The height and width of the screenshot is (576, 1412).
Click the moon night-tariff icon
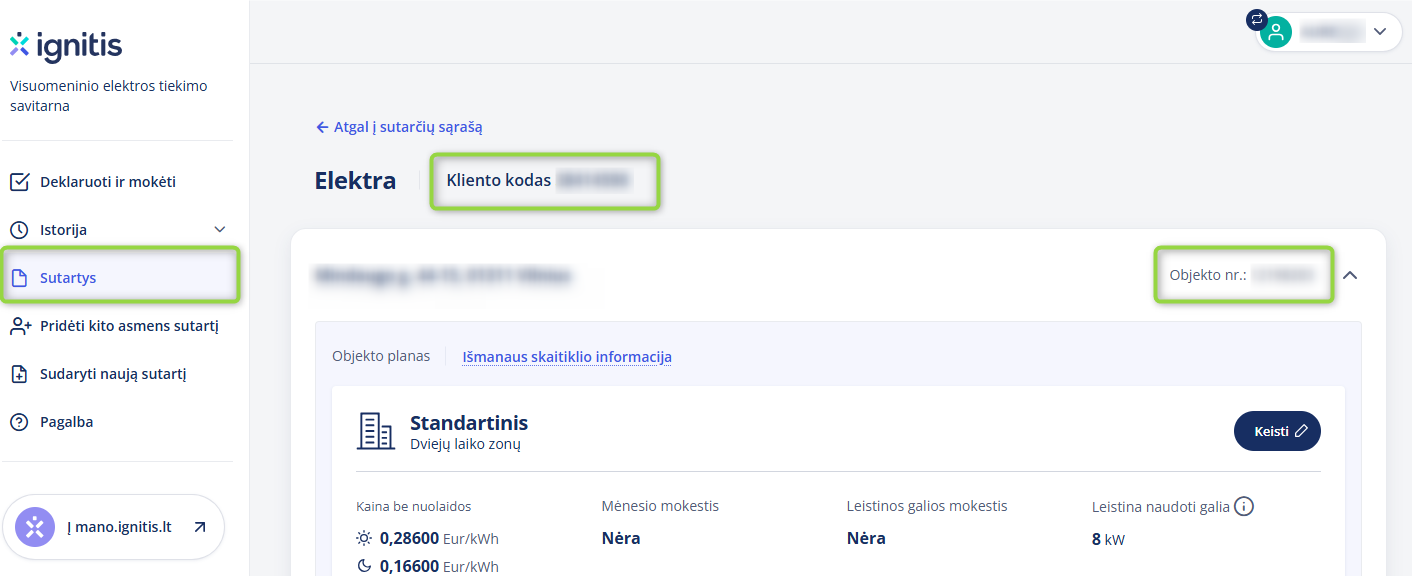[x=364, y=566]
